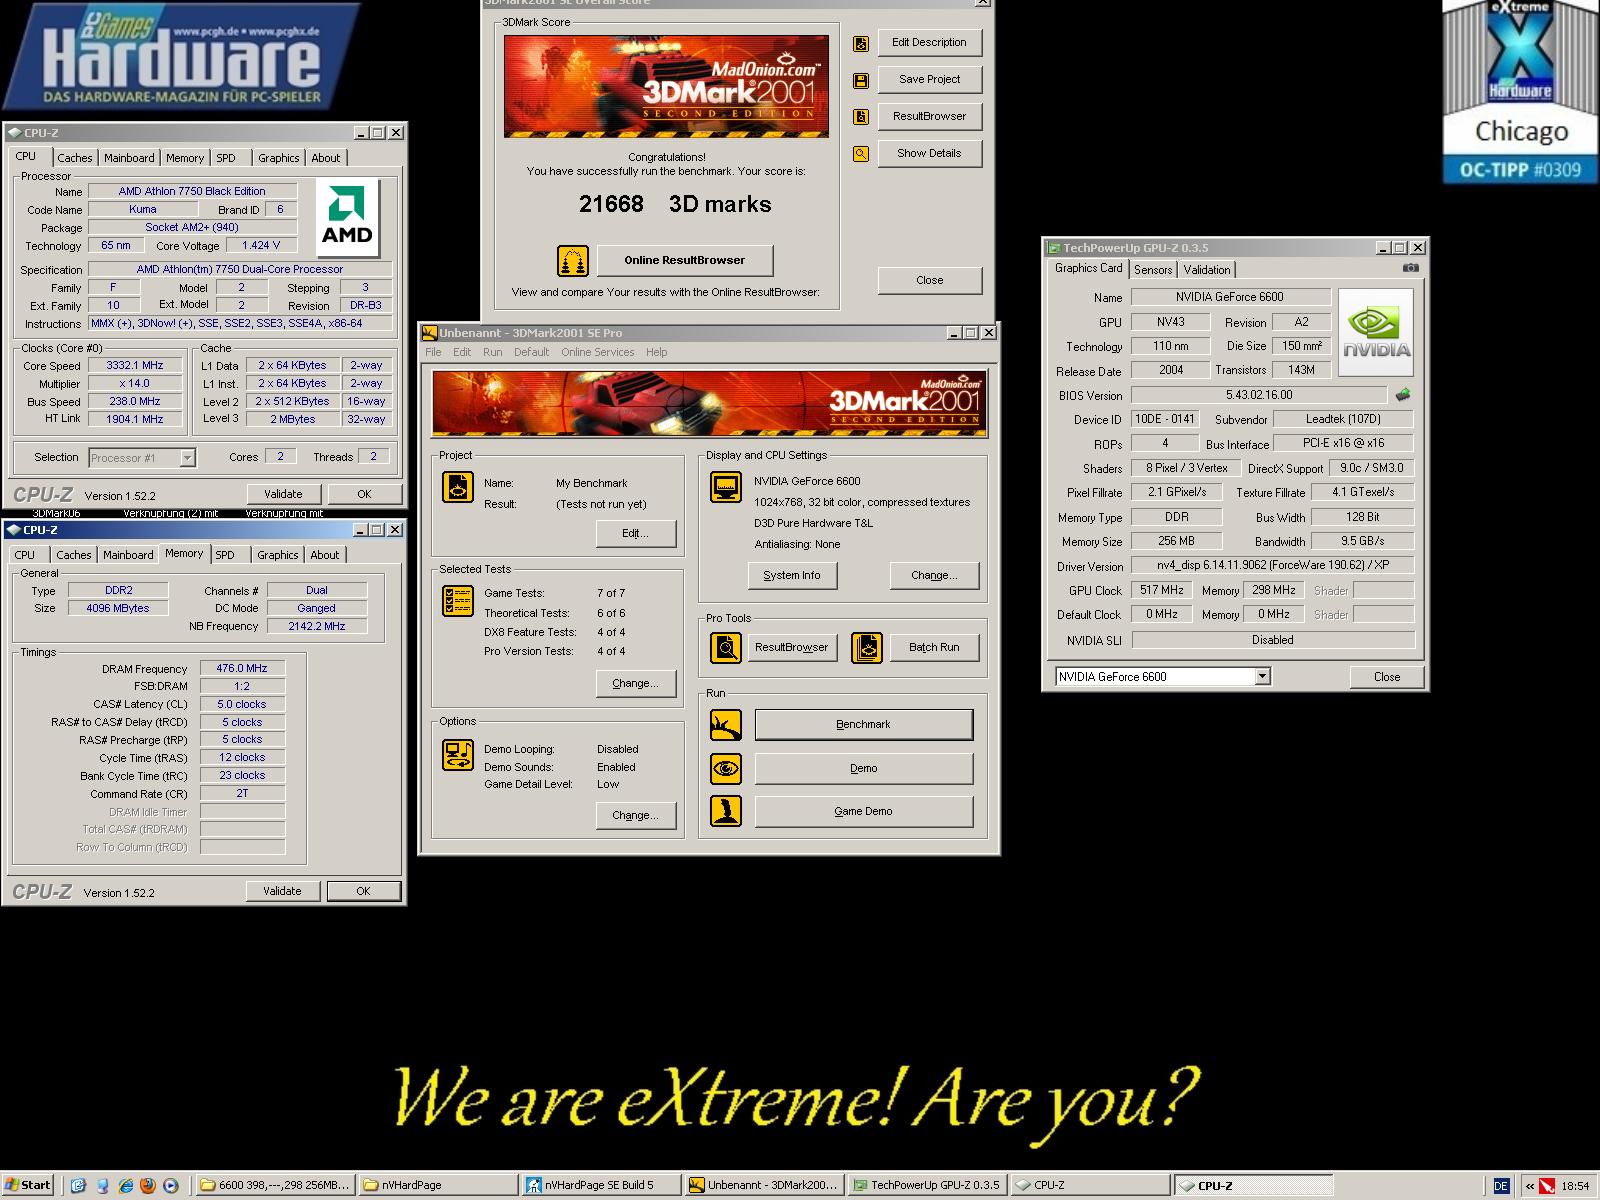The height and width of the screenshot is (1200, 1600).
Task: Expand hidden system tray icons arrow
Action: (1529, 1186)
